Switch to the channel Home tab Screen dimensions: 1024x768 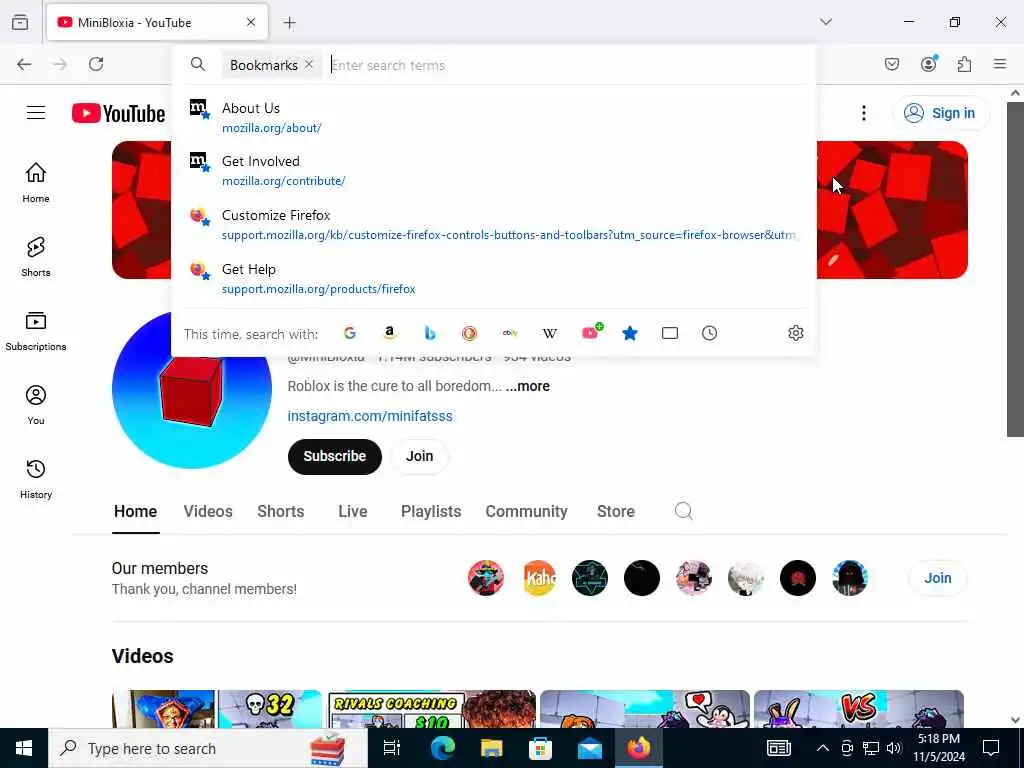[x=135, y=511]
